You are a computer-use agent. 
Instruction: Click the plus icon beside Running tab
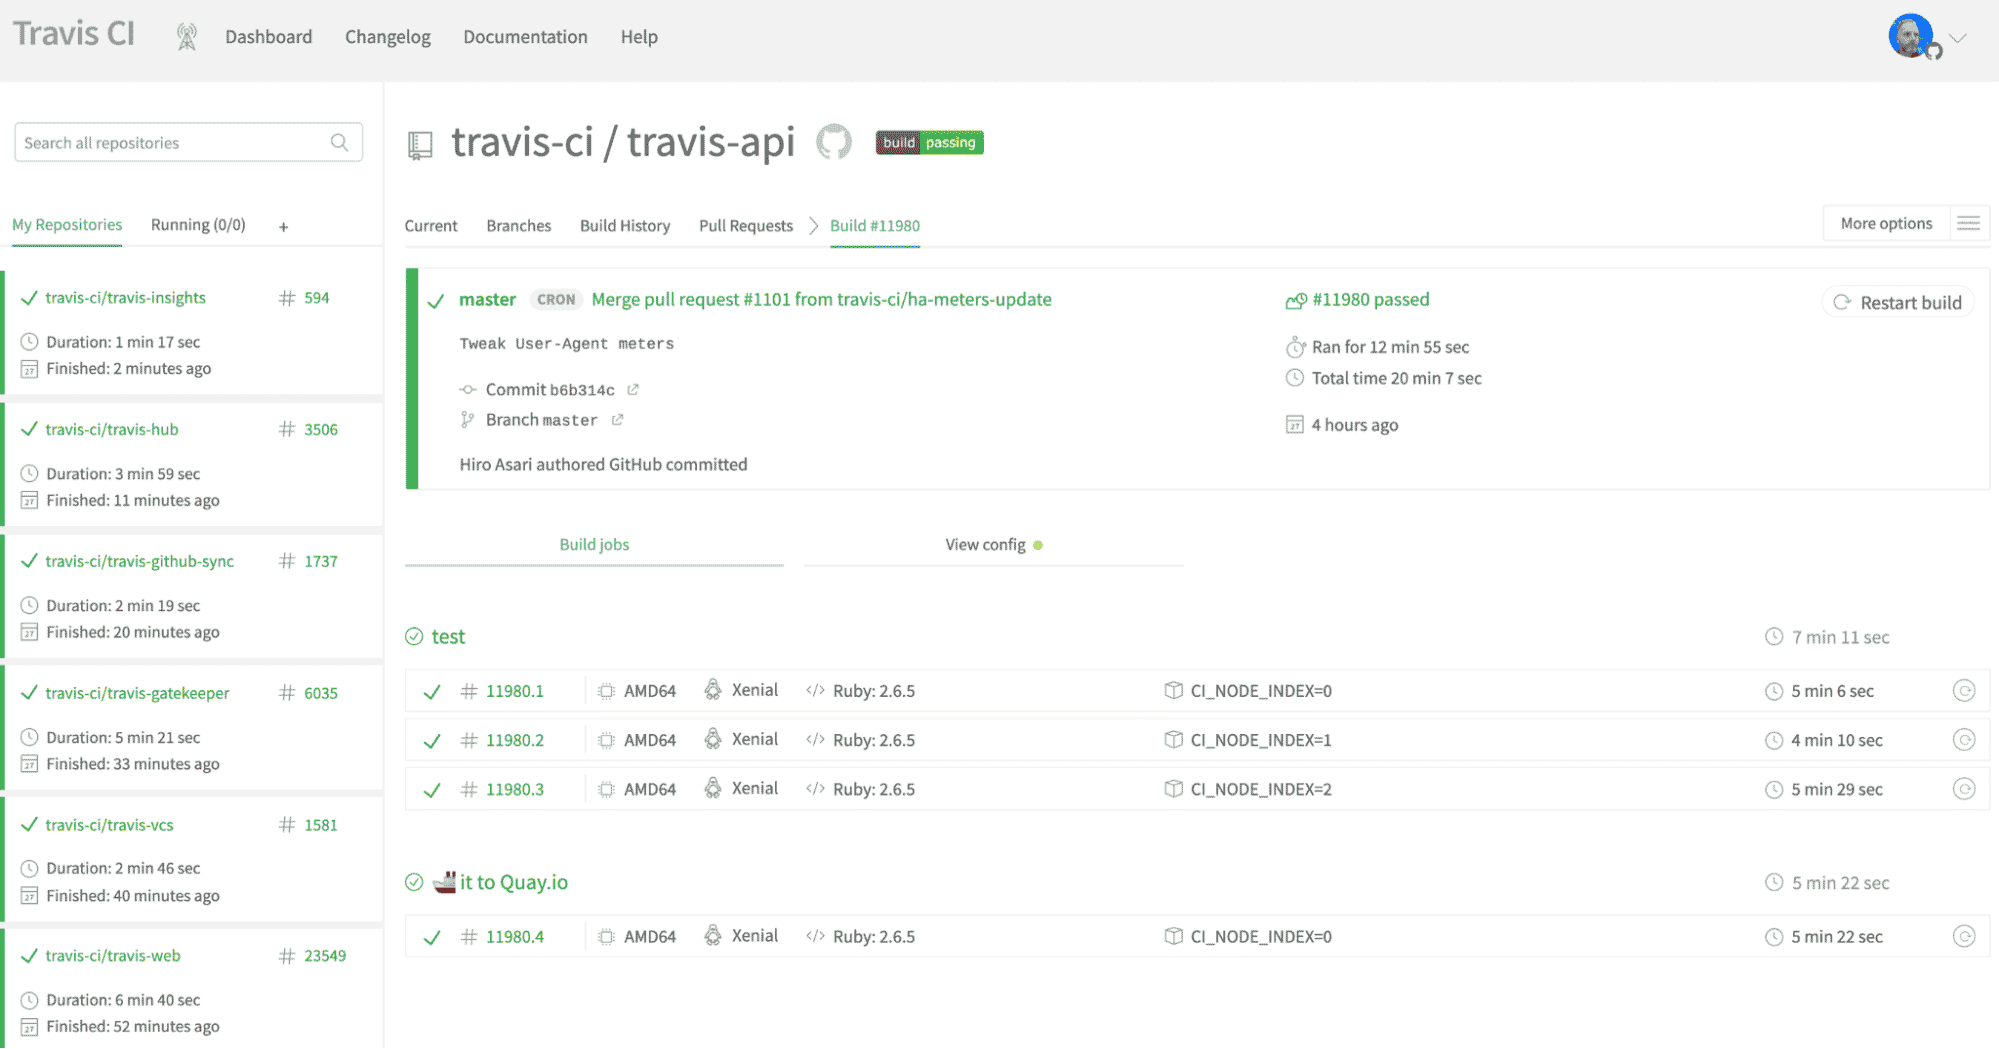click(x=284, y=227)
